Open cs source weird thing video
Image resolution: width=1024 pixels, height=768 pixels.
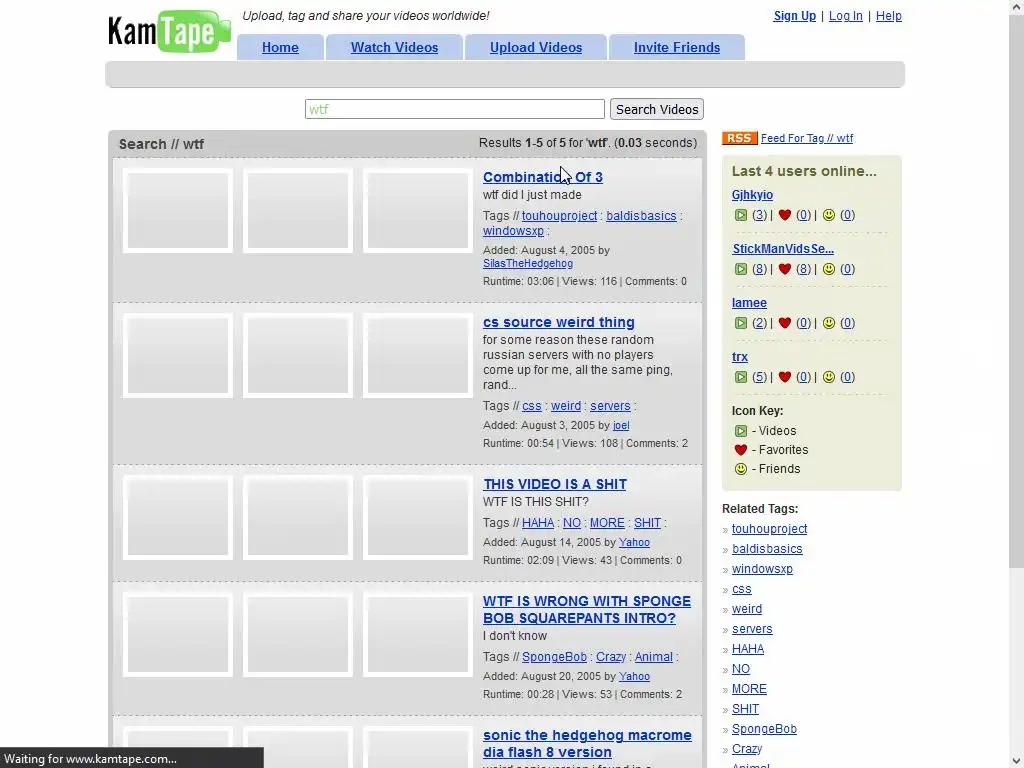pos(558,322)
